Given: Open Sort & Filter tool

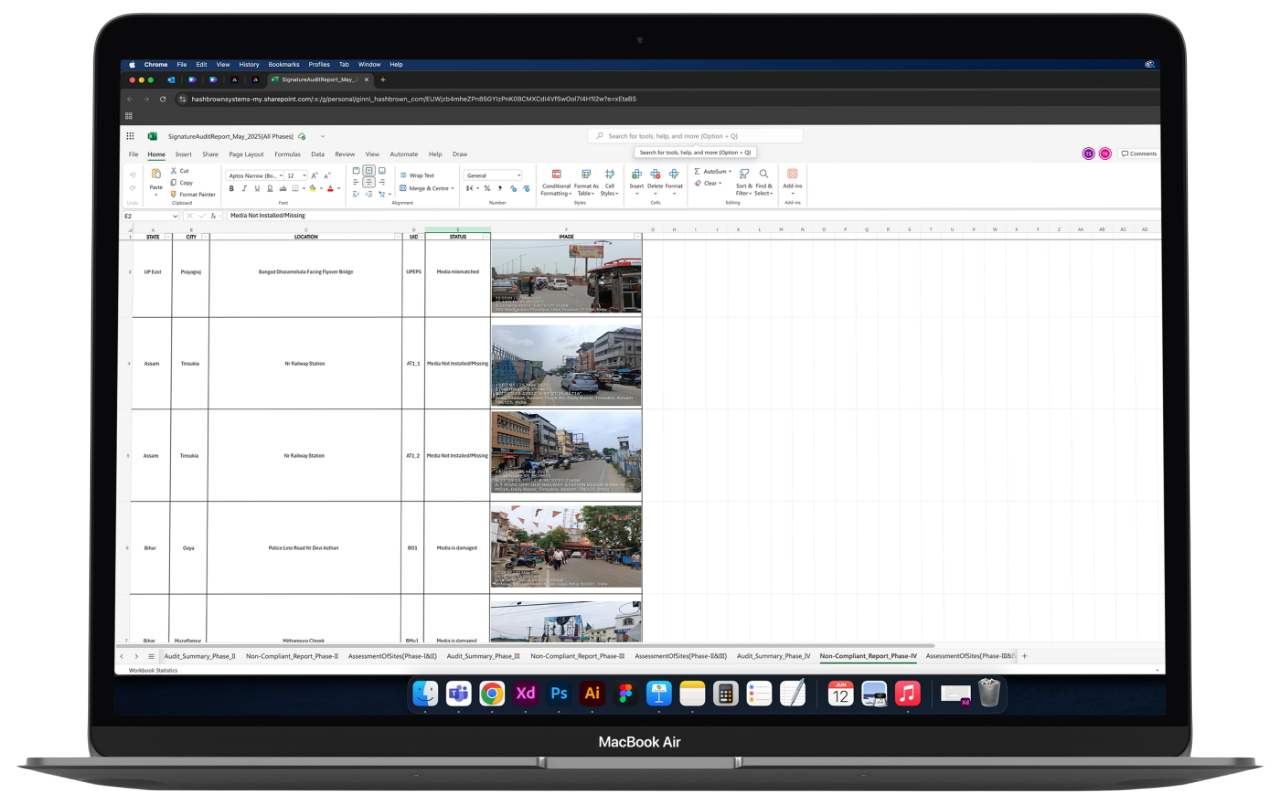Looking at the screenshot, I should [744, 174].
